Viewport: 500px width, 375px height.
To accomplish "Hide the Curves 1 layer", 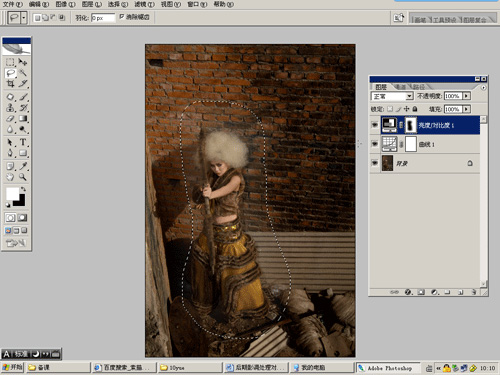I will click(x=375, y=144).
